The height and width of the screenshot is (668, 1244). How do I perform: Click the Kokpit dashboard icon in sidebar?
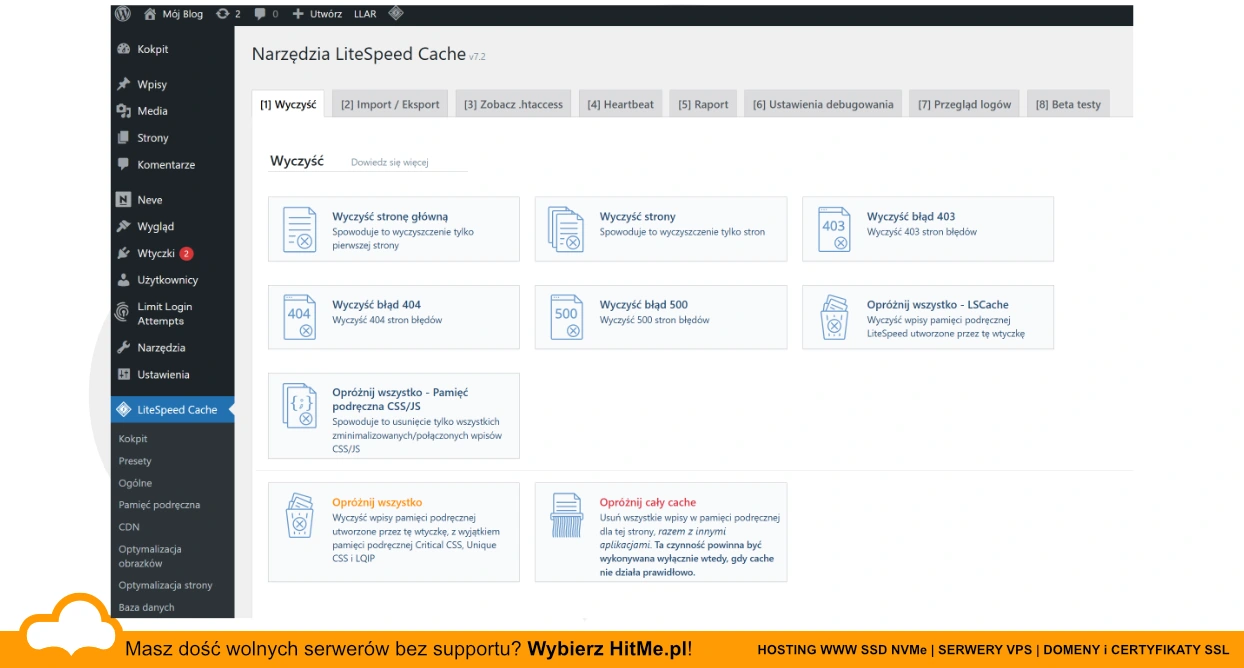point(124,49)
